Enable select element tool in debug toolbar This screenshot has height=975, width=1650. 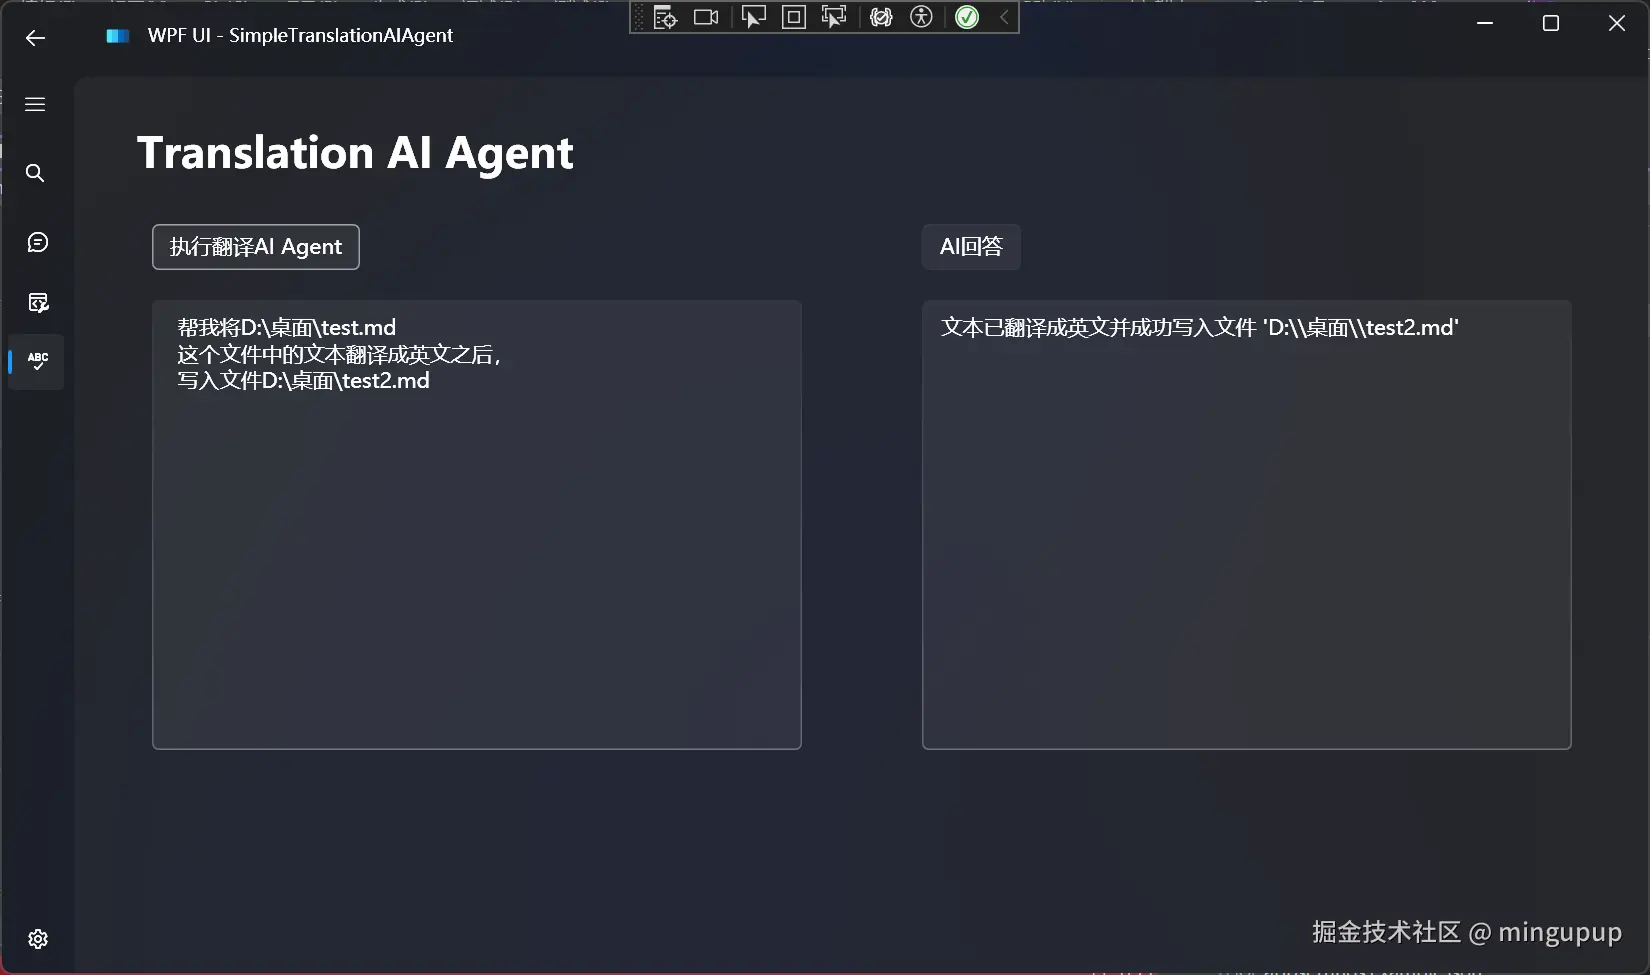coord(754,17)
